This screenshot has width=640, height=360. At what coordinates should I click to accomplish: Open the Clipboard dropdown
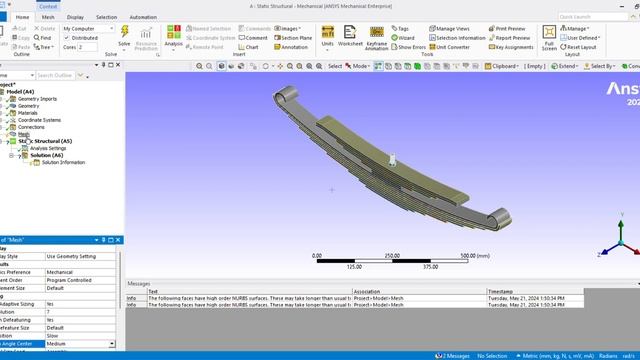tap(502, 66)
